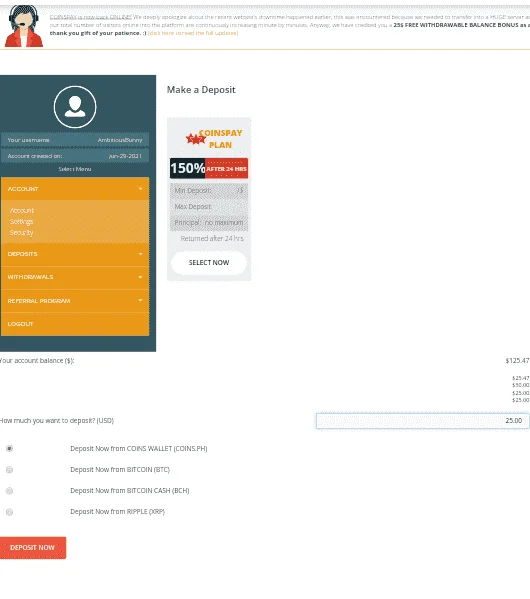This screenshot has width=530, height=599.
Task: Open the click here to read full updates link
Action: coord(193,33)
